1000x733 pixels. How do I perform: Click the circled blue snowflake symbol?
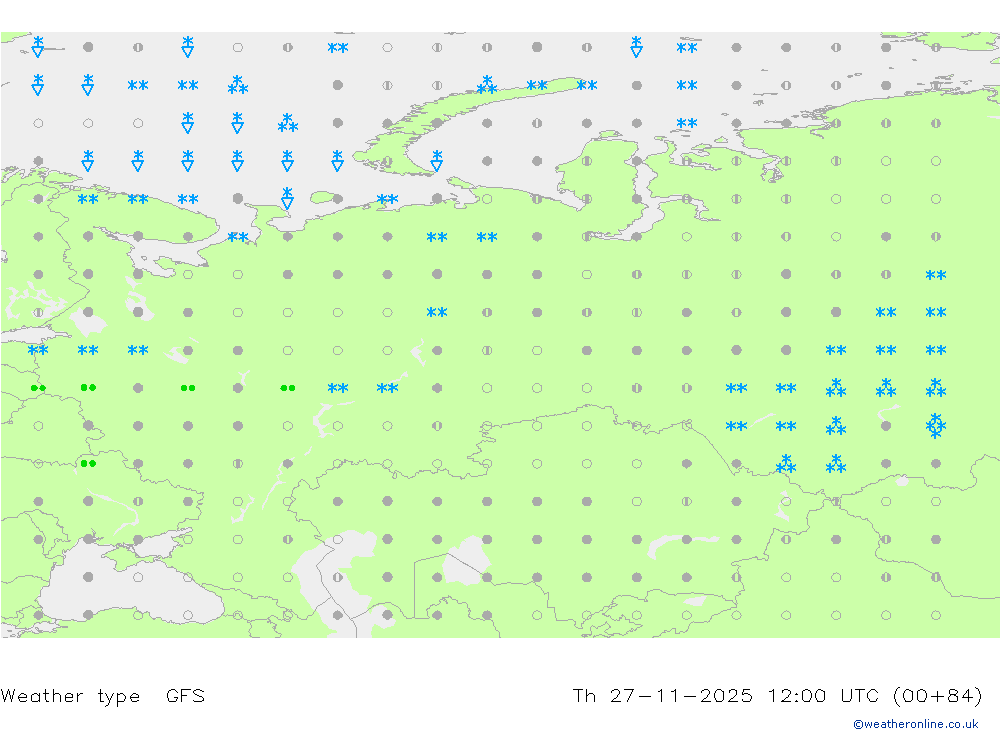click(x=936, y=426)
